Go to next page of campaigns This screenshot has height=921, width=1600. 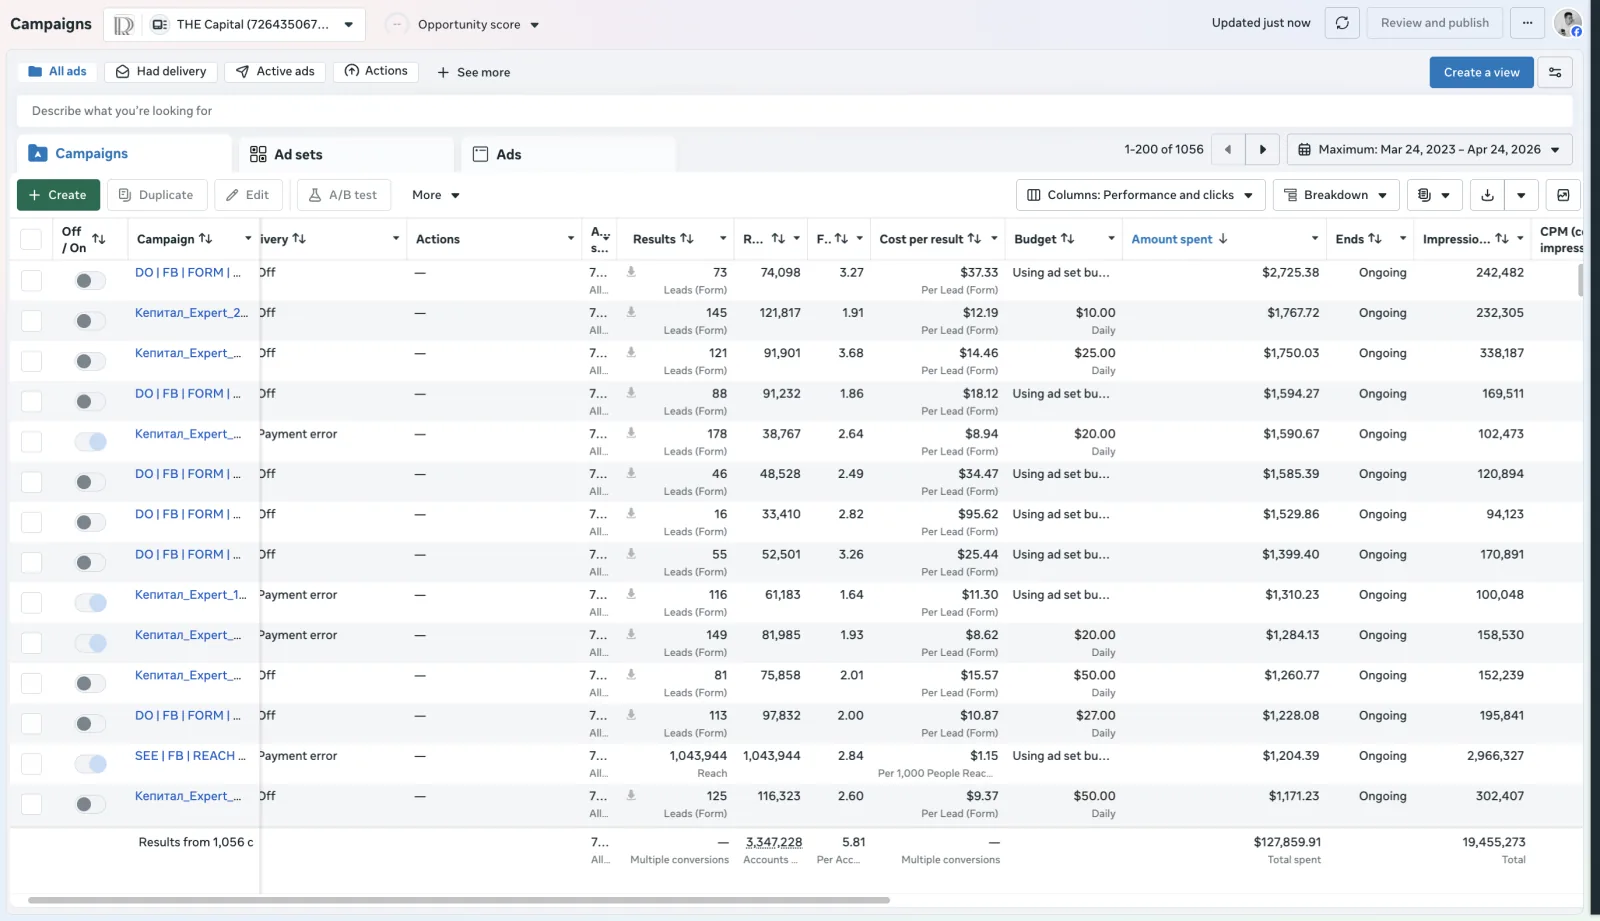point(1262,149)
